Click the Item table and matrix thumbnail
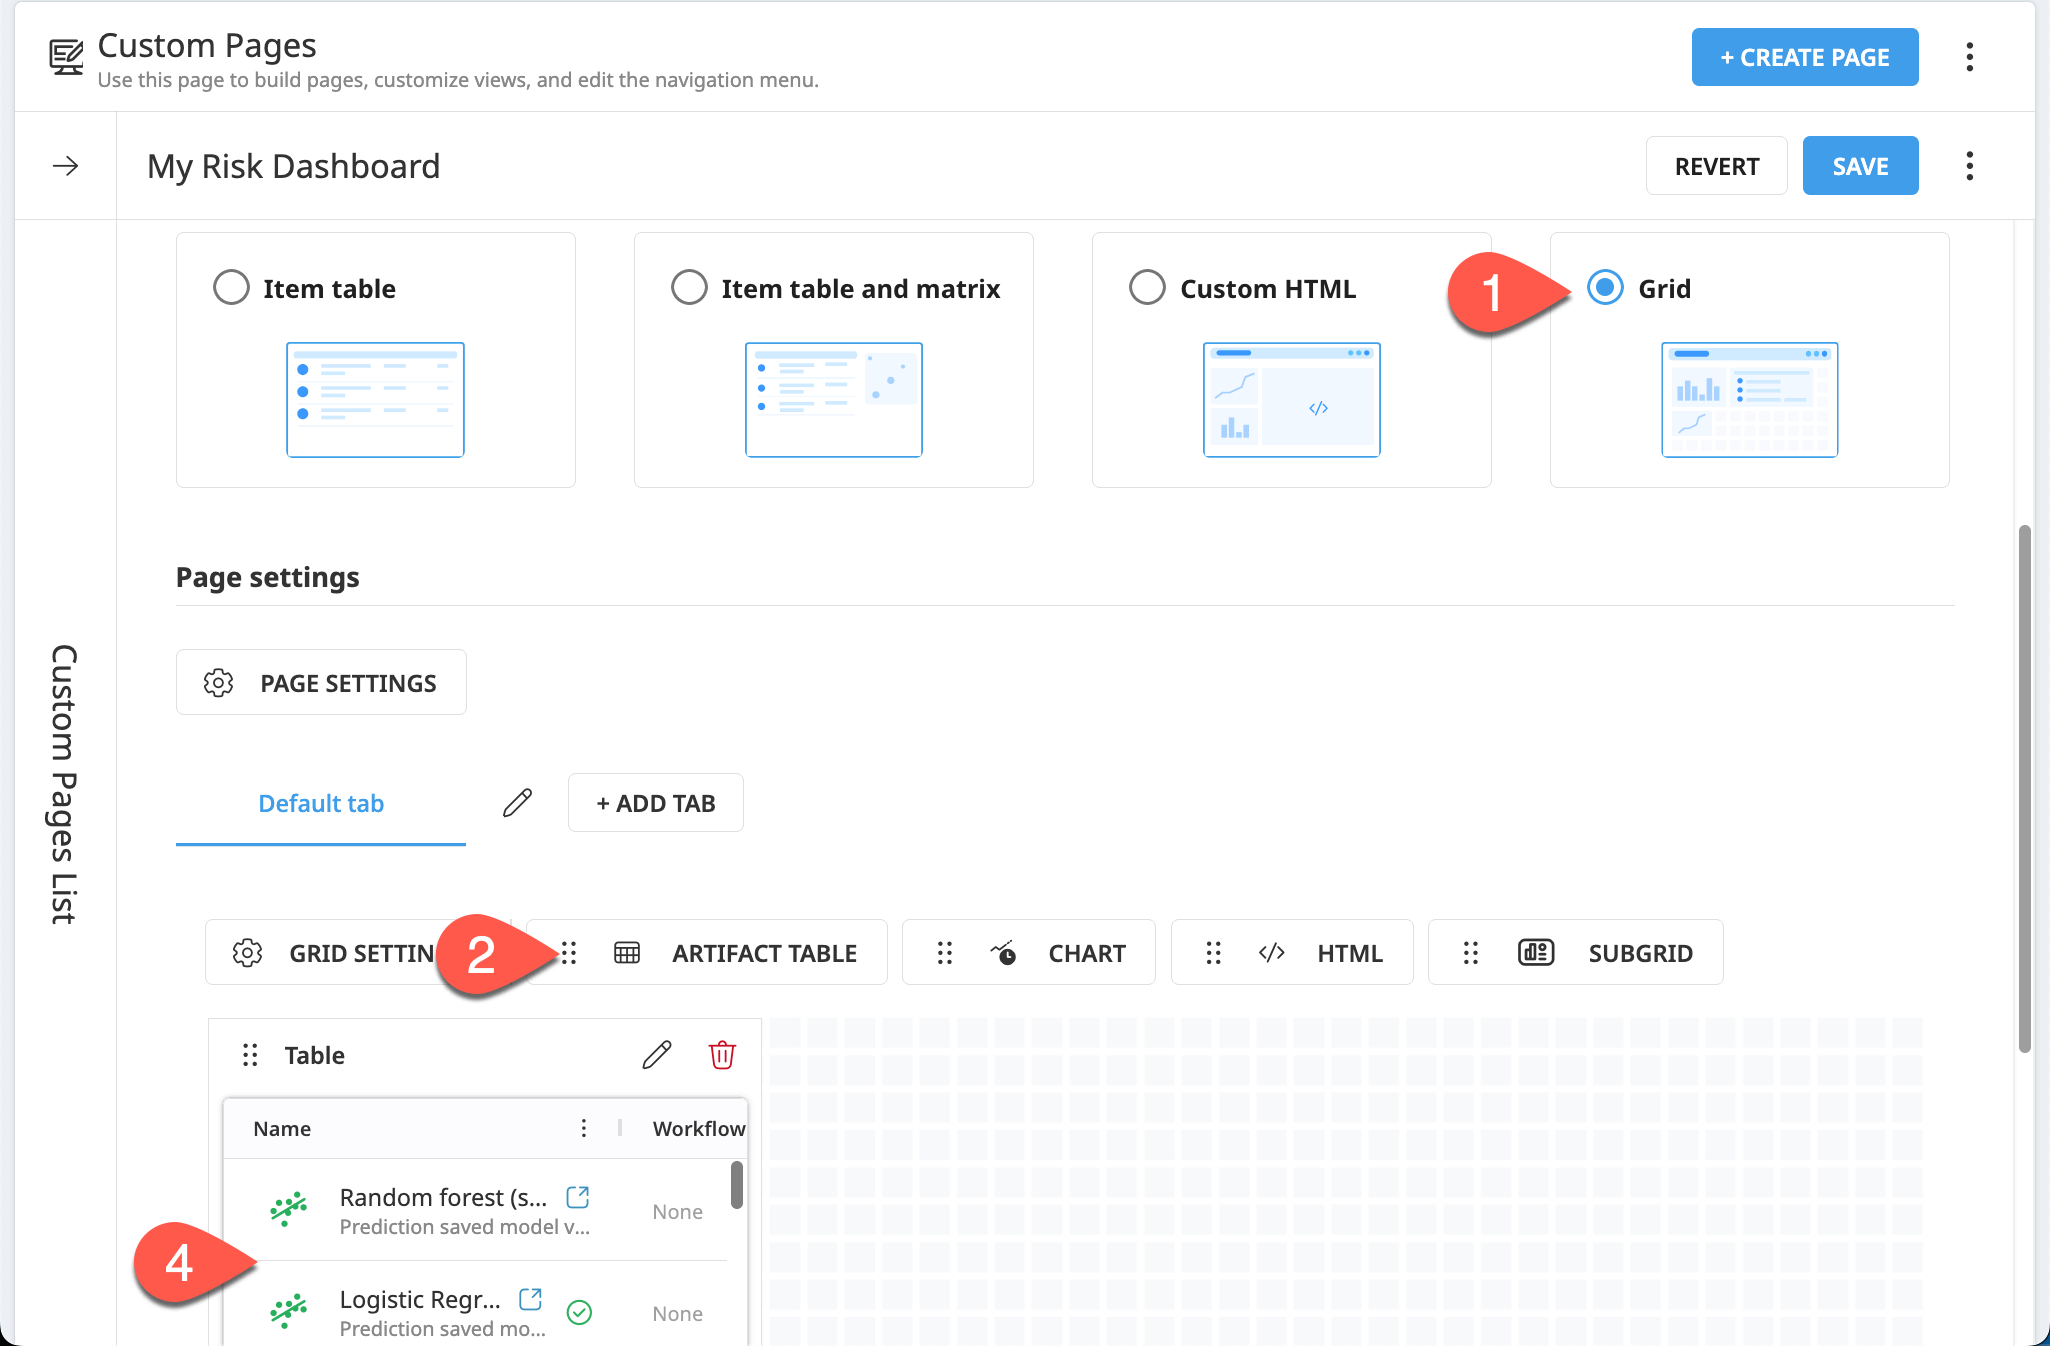The width and height of the screenshot is (2050, 1346). pos(834,400)
